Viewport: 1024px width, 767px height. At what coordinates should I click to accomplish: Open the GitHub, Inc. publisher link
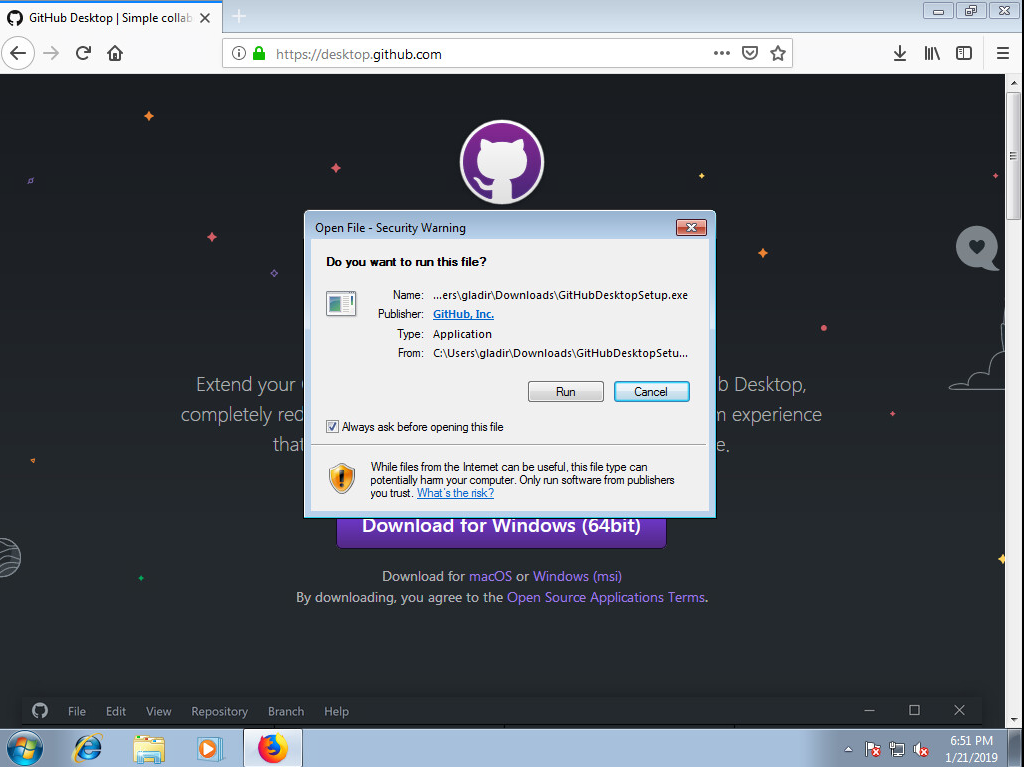(x=463, y=314)
